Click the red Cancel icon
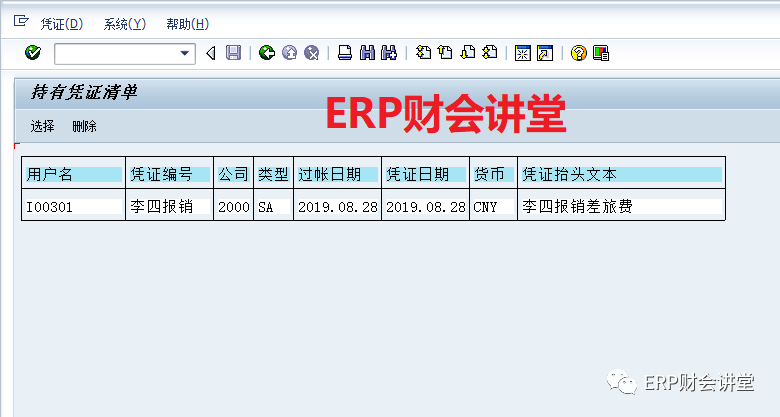Image resolution: width=780 pixels, height=417 pixels. pos(312,53)
